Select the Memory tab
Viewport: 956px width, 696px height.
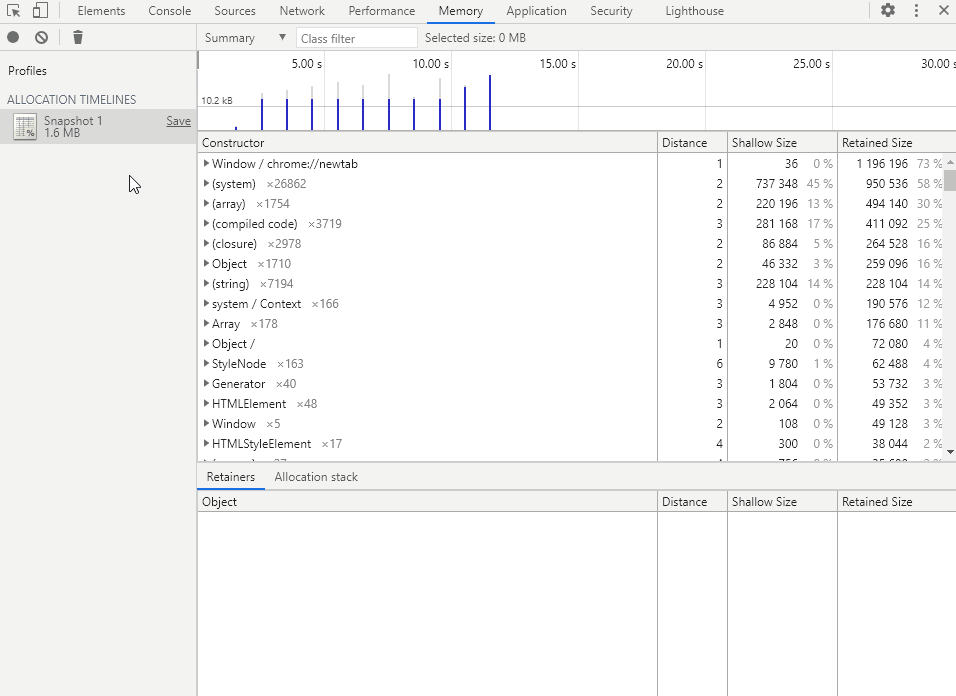[x=460, y=11]
